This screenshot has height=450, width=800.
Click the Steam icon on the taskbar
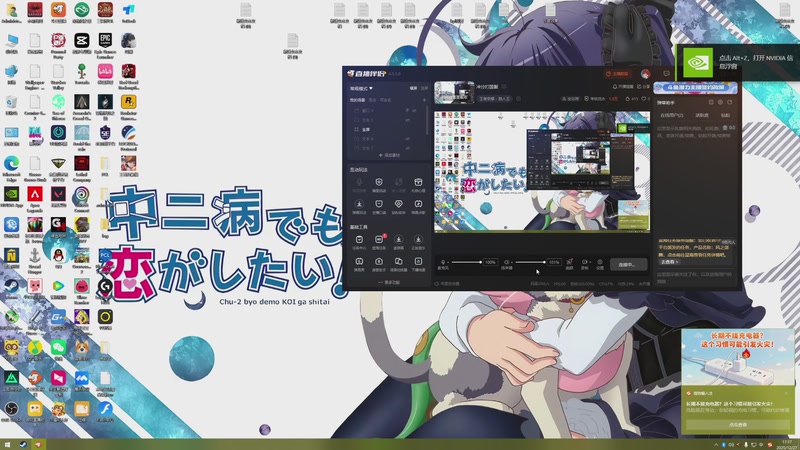tap(23, 444)
